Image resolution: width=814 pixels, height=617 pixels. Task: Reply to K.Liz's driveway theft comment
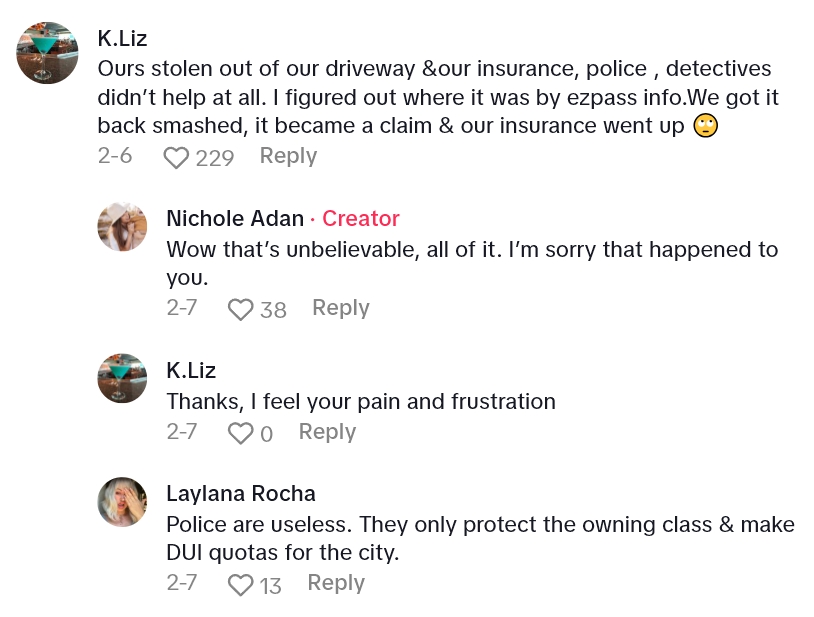(288, 156)
